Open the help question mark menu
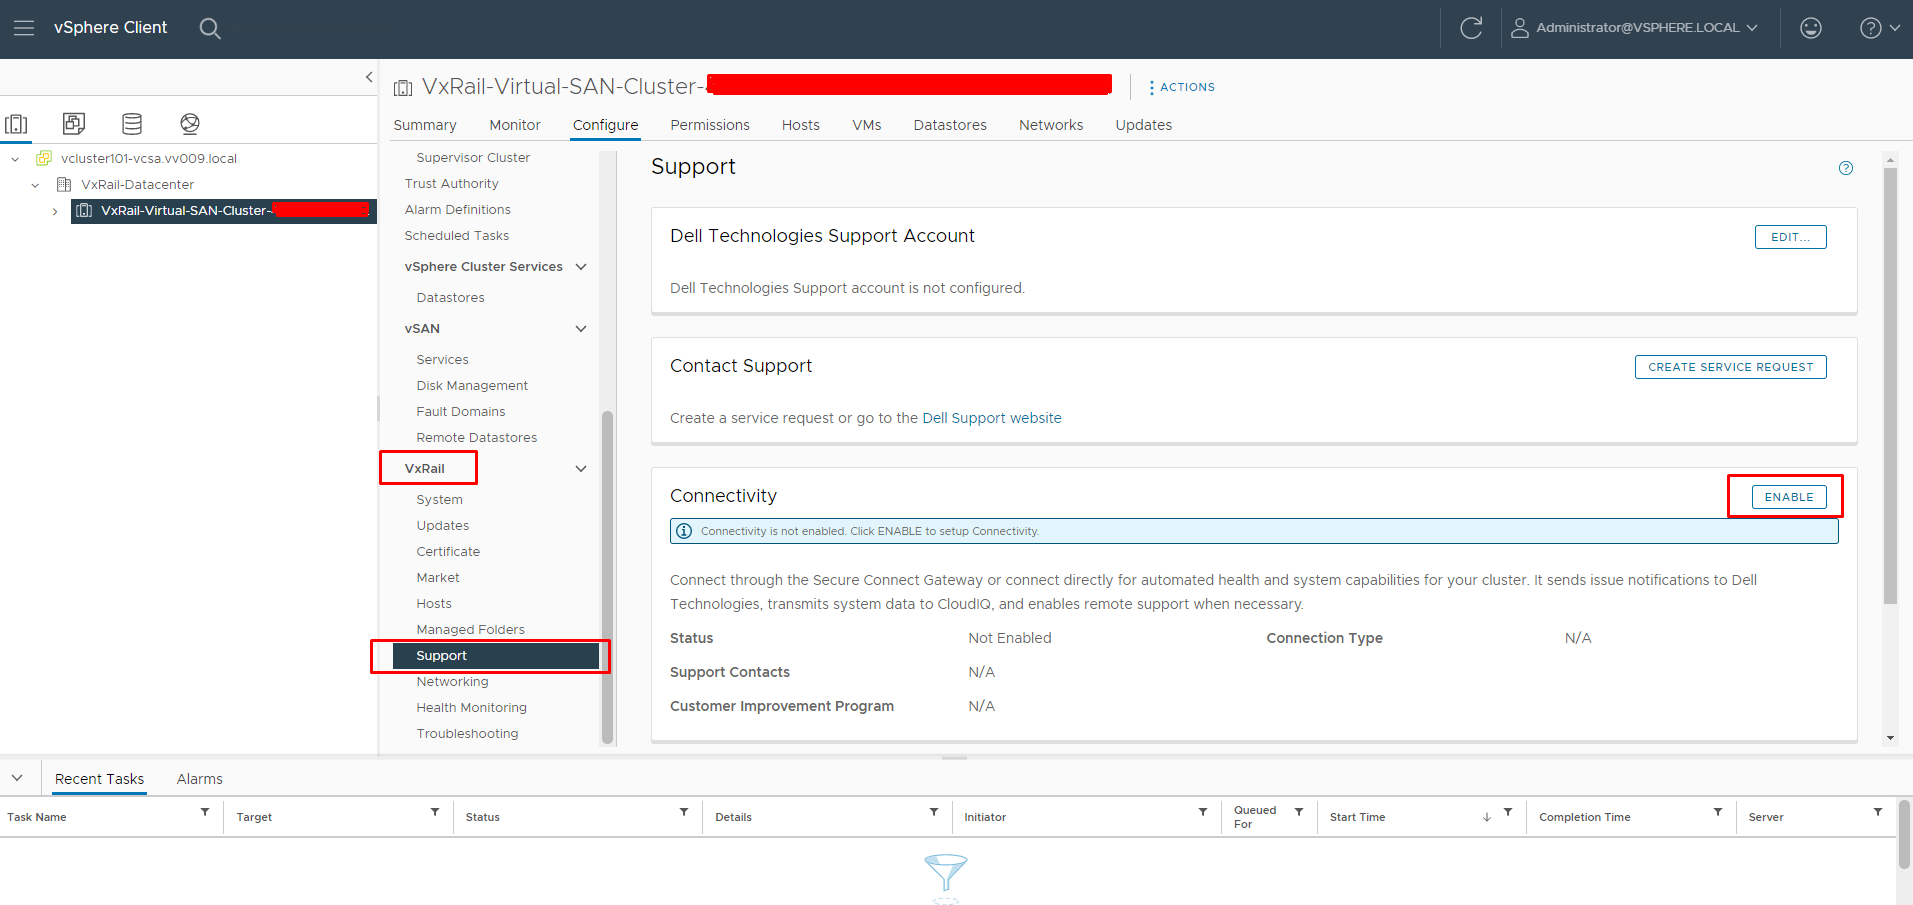The height and width of the screenshot is (905, 1913). 1879,28
